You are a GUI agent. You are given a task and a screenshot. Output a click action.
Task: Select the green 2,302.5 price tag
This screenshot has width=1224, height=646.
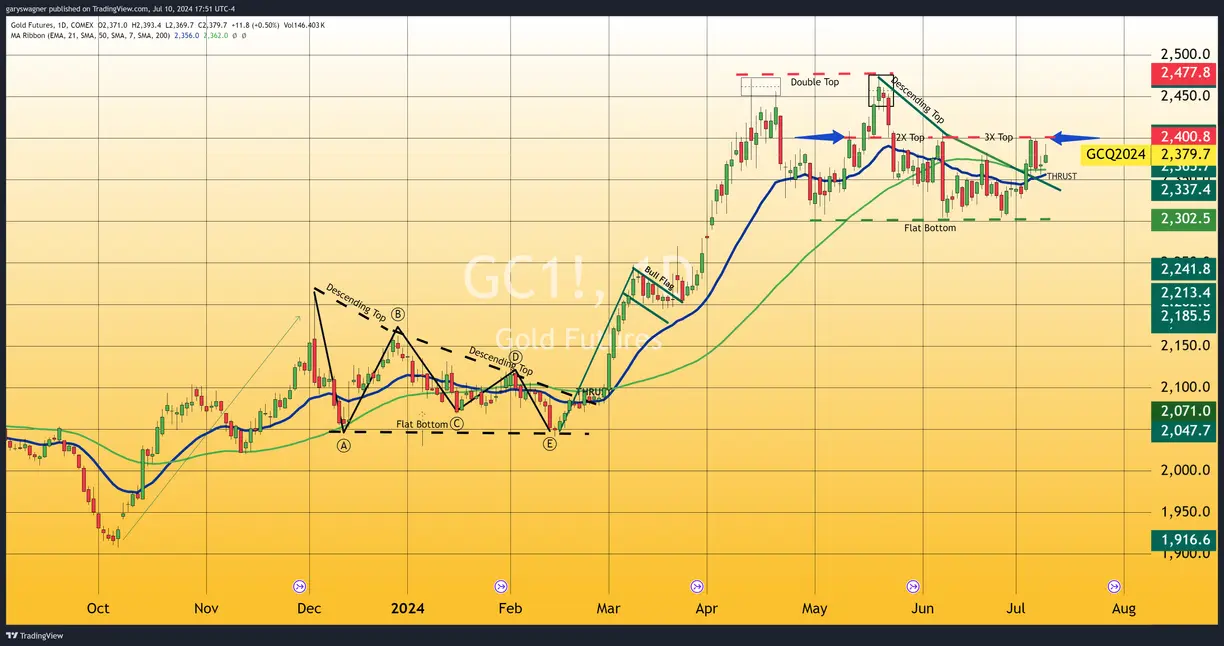pyautogui.click(x=1186, y=219)
